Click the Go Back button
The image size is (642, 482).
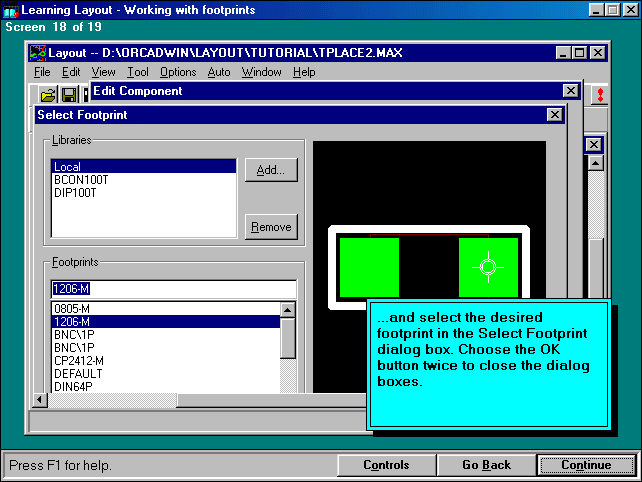[x=486, y=465]
